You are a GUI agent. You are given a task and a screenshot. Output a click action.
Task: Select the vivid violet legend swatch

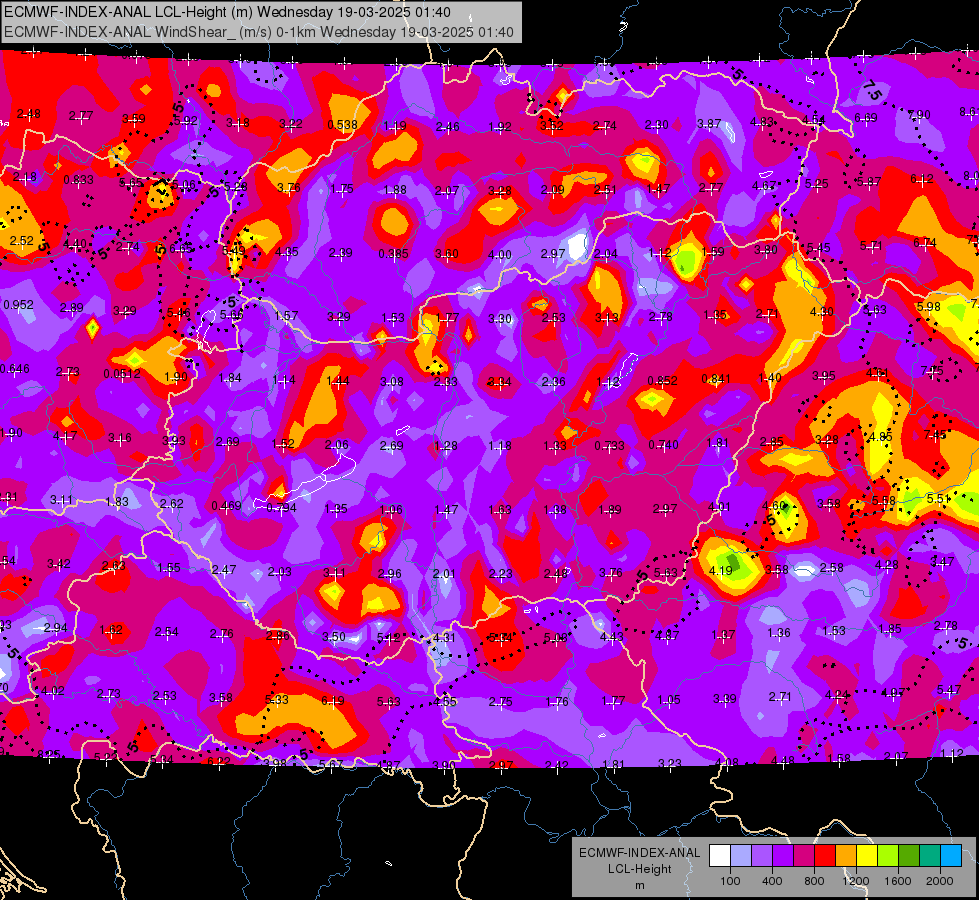pyautogui.click(x=782, y=856)
